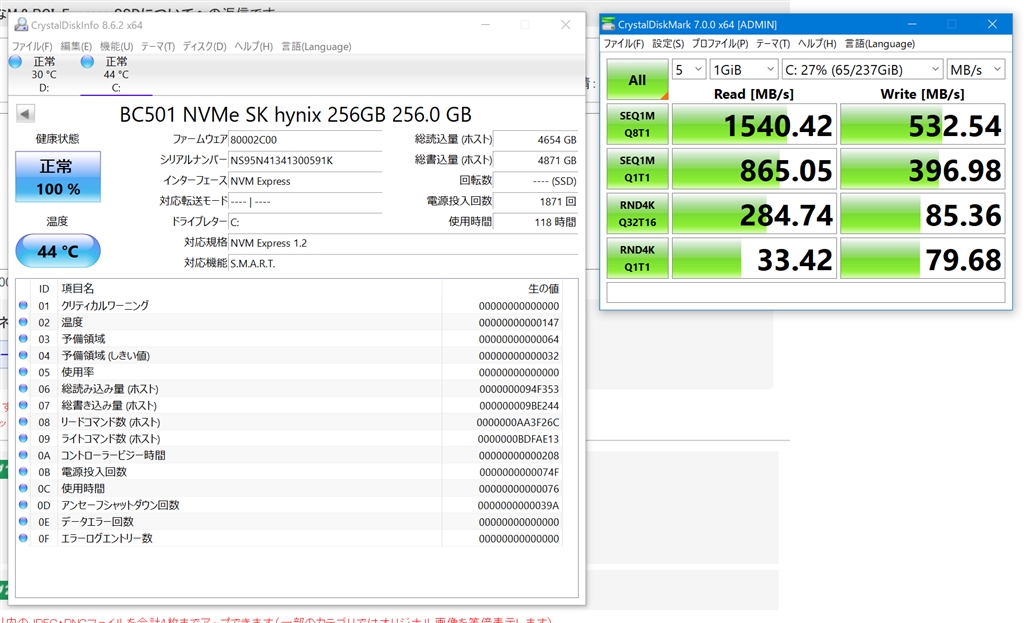Select disk D: status circle icon
Image resolution: width=1024 pixels, height=623 pixels.
click(16, 62)
